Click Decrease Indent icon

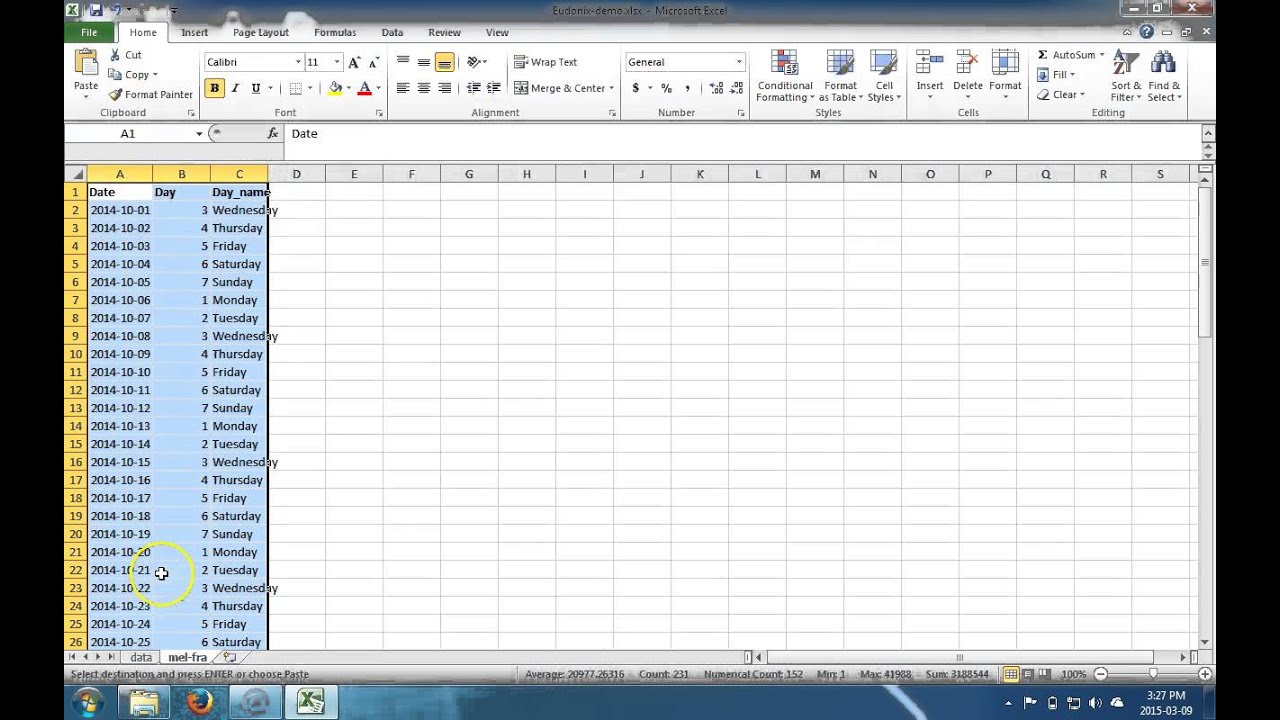pos(473,88)
